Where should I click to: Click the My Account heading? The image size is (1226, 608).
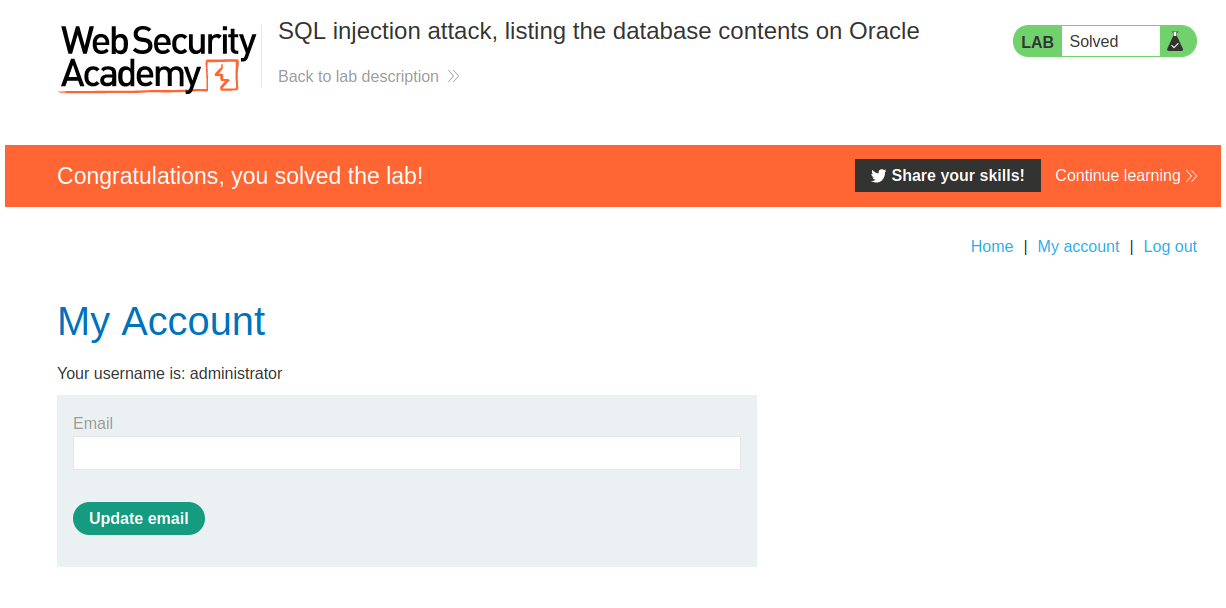(161, 322)
